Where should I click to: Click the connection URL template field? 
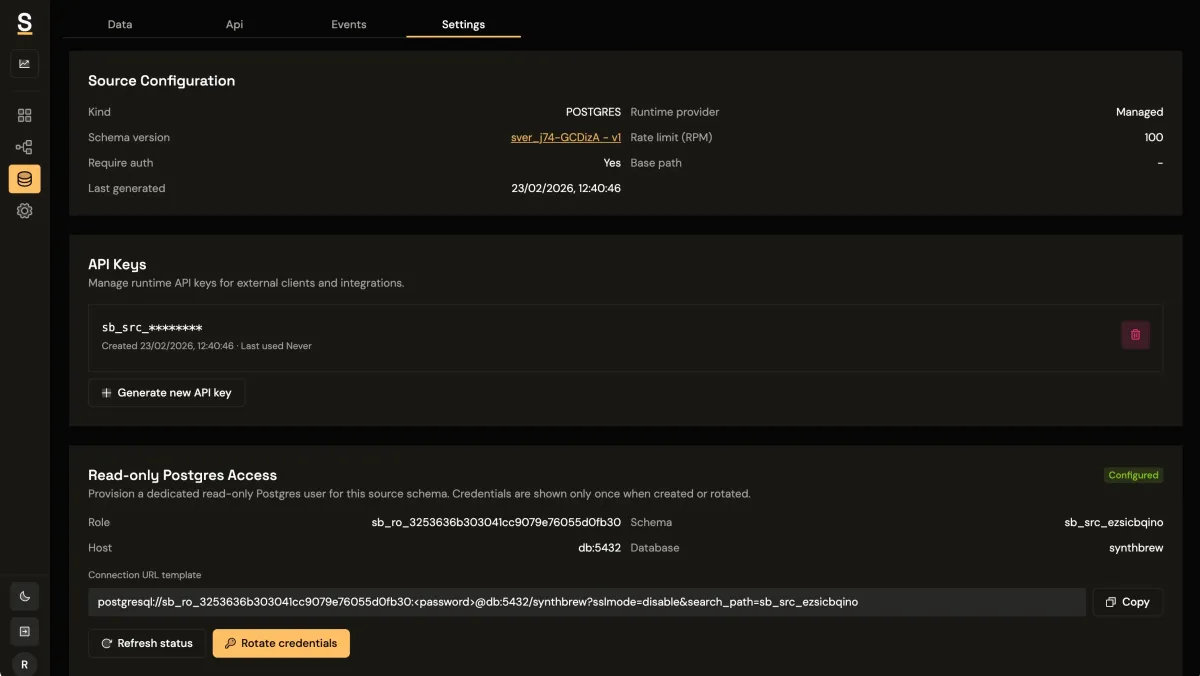click(x=586, y=602)
